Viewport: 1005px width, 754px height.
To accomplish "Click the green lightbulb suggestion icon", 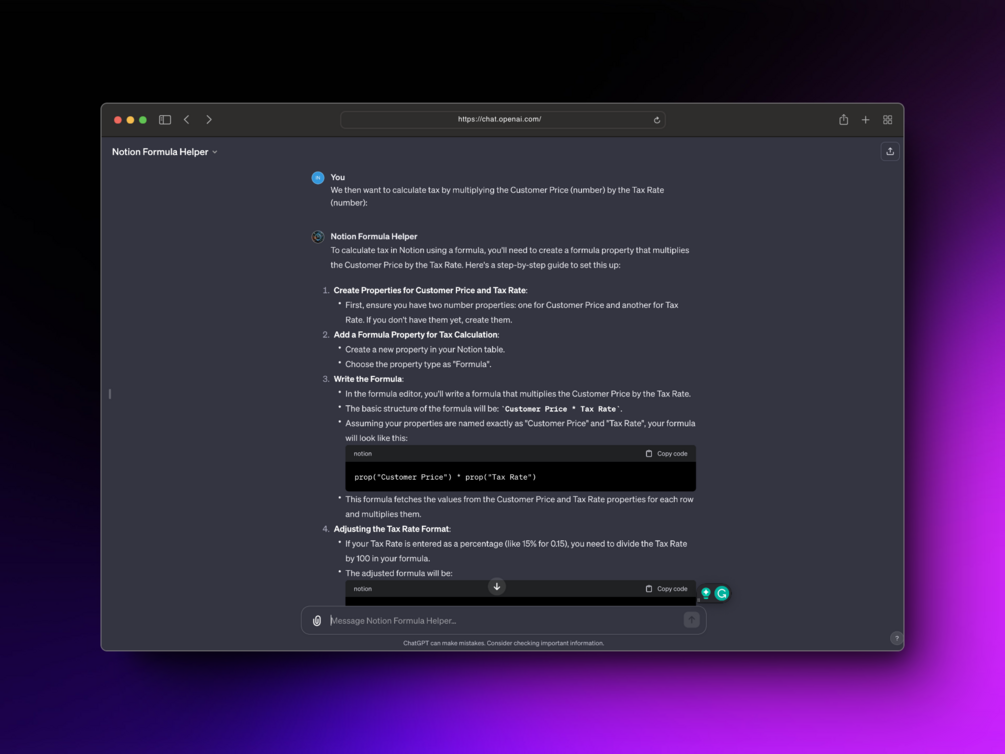I will pyautogui.click(x=706, y=593).
